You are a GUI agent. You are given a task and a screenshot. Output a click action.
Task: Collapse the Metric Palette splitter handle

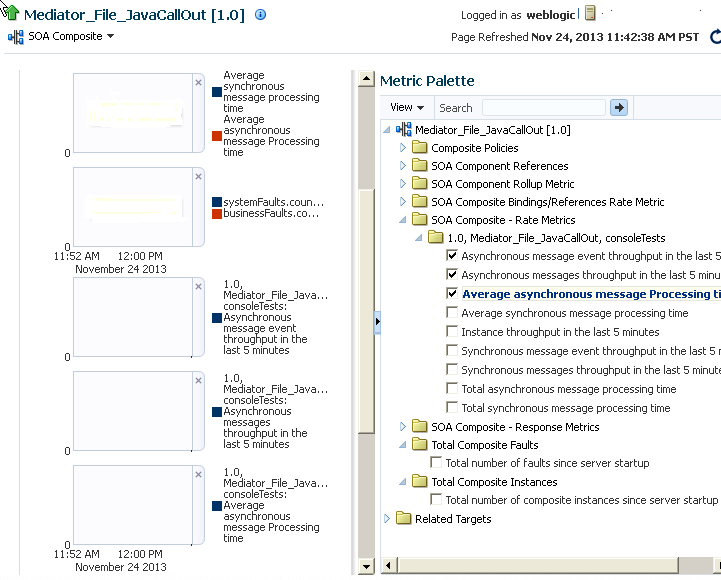[377, 321]
